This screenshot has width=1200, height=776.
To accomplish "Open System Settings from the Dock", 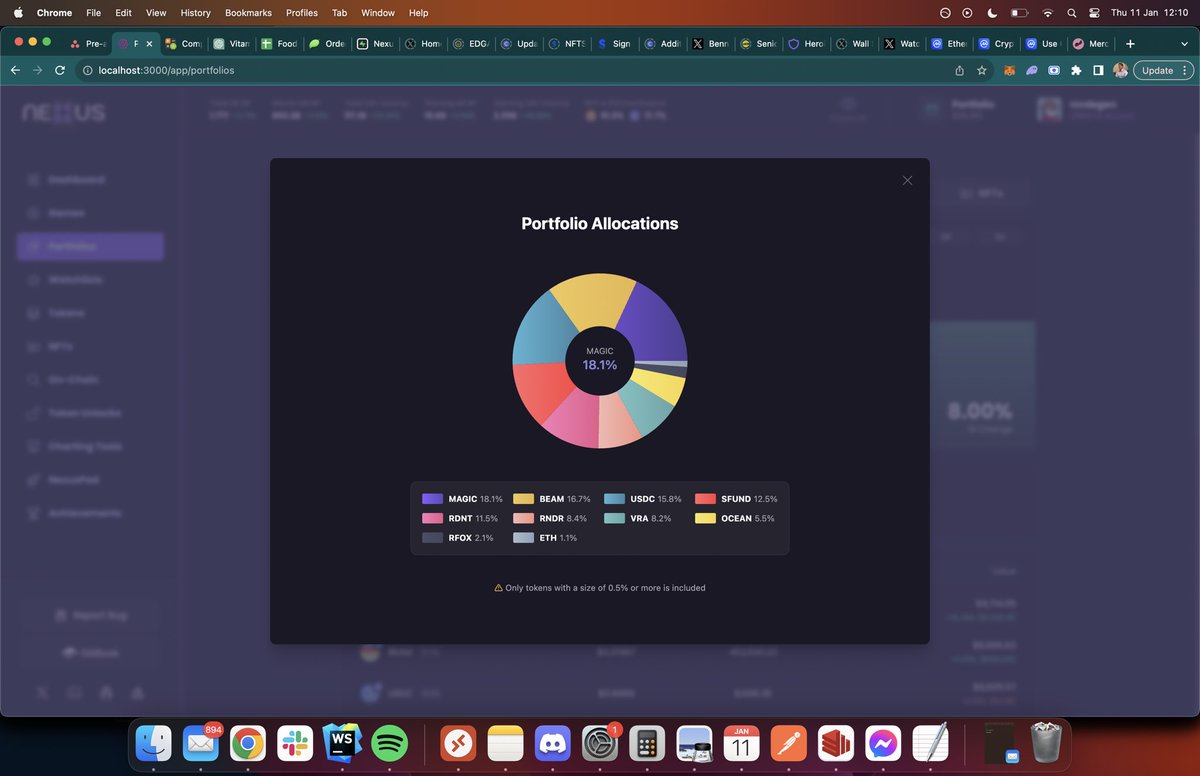I will pos(600,744).
